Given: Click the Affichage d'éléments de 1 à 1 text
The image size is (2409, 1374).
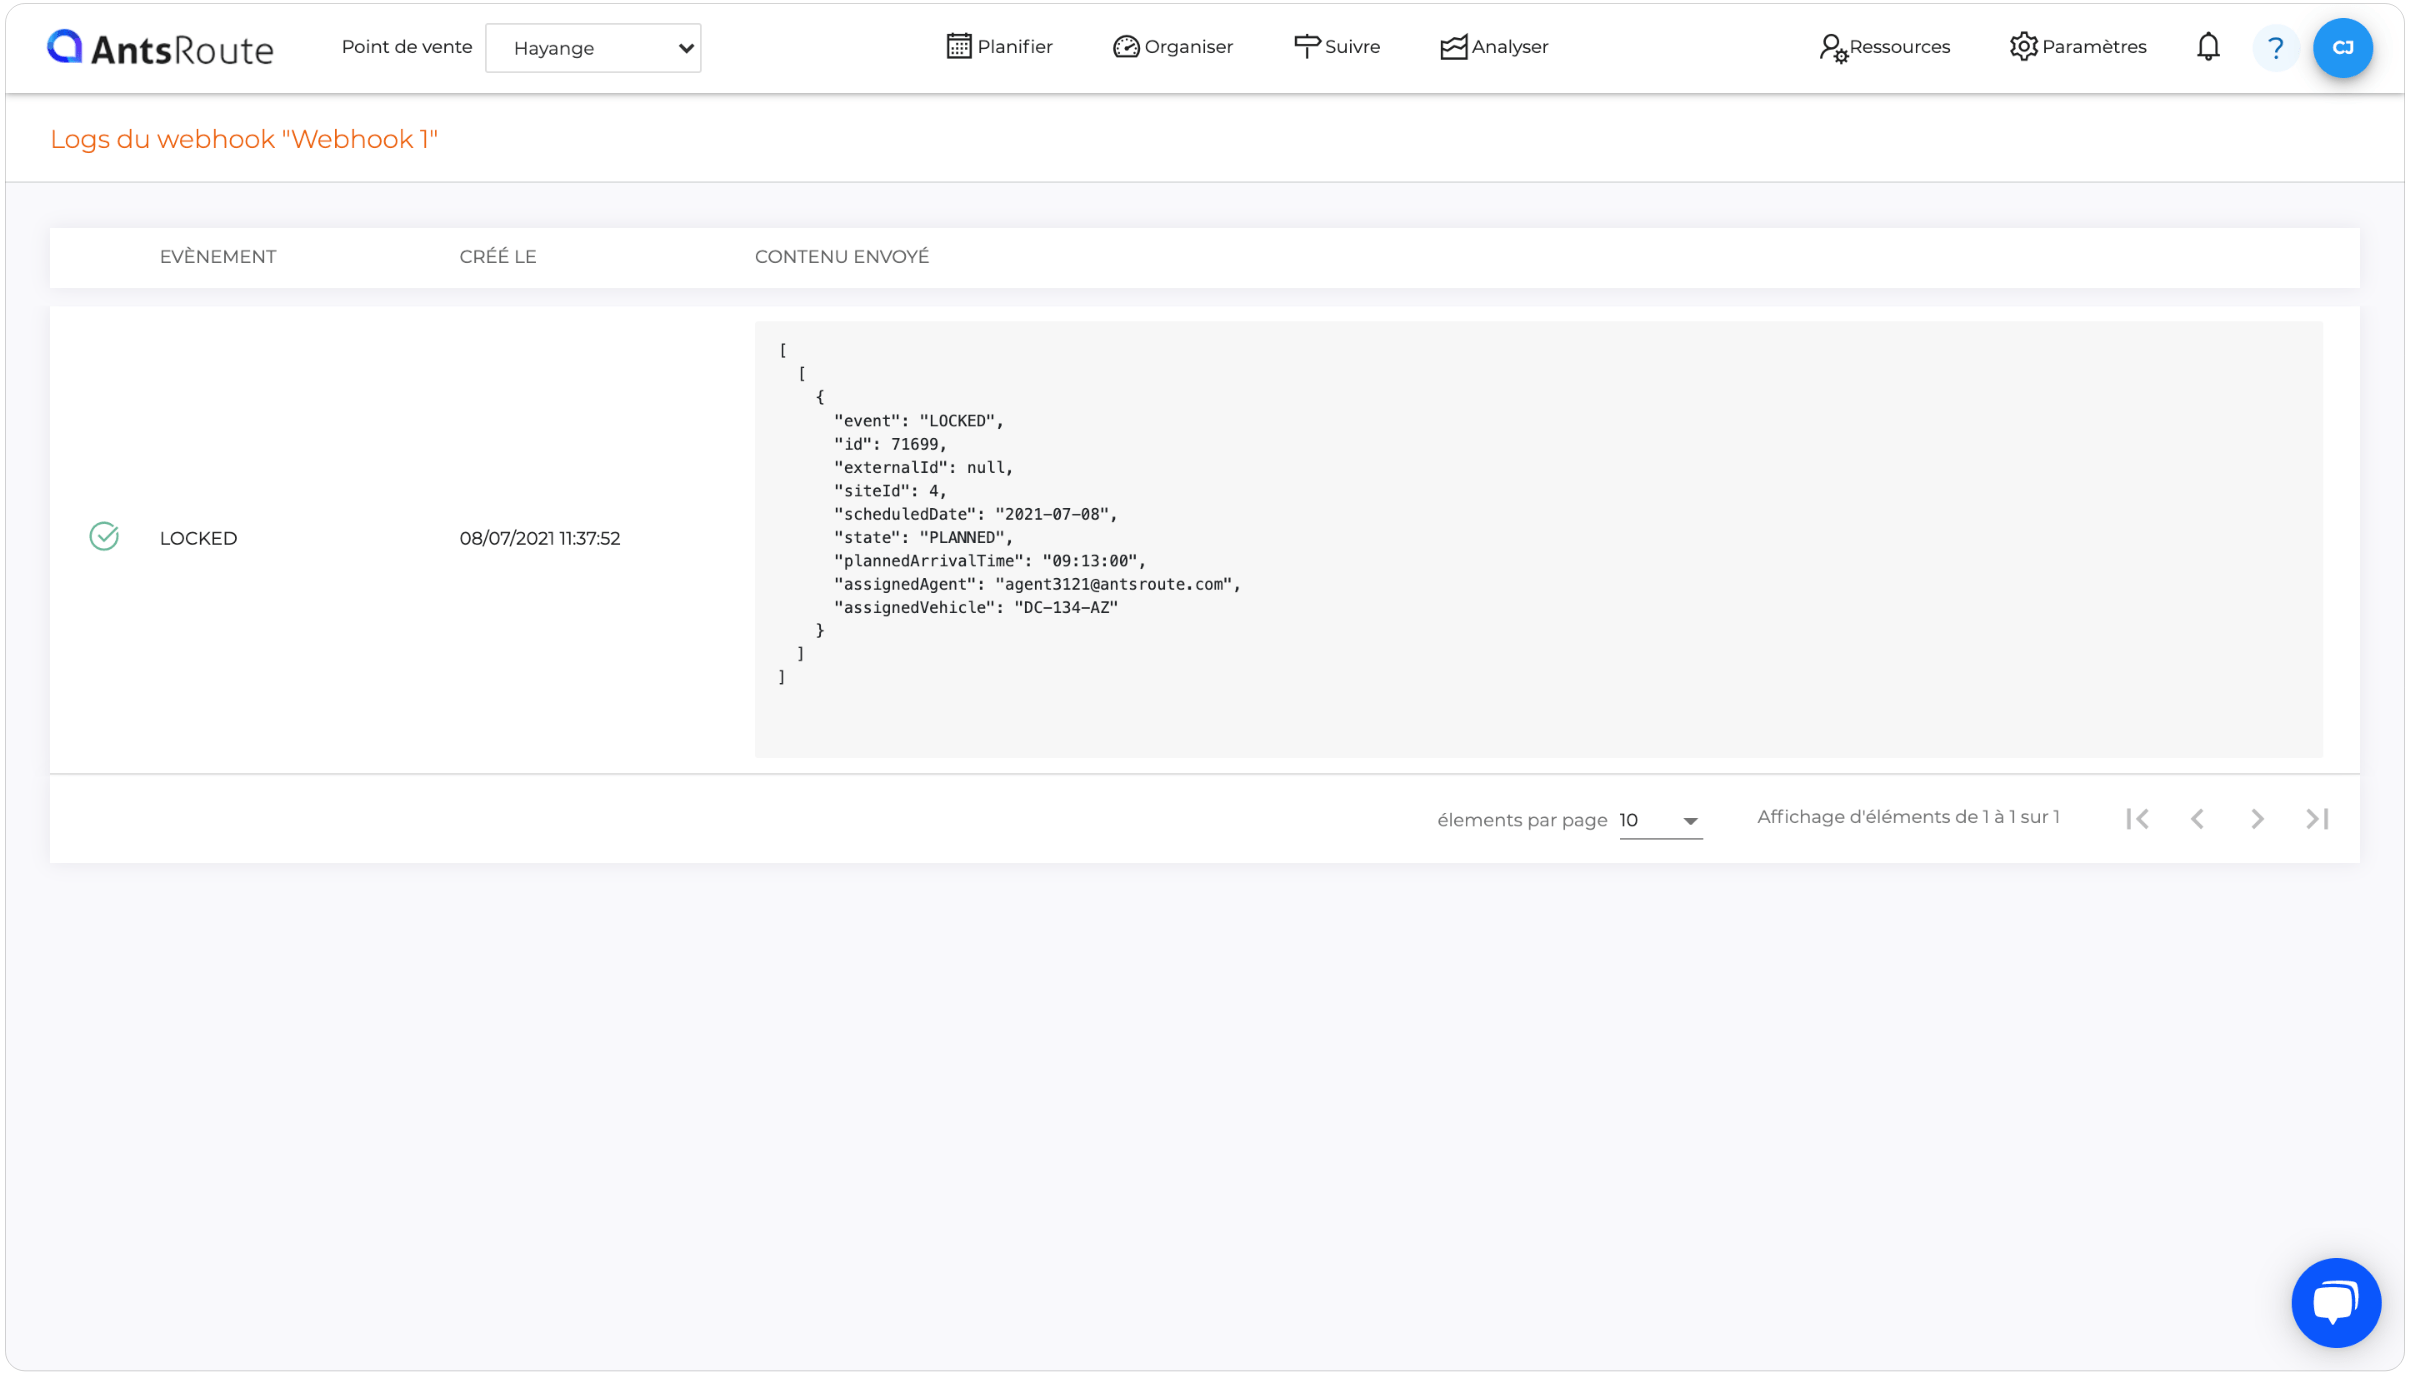Looking at the screenshot, I should (1908, 817).
